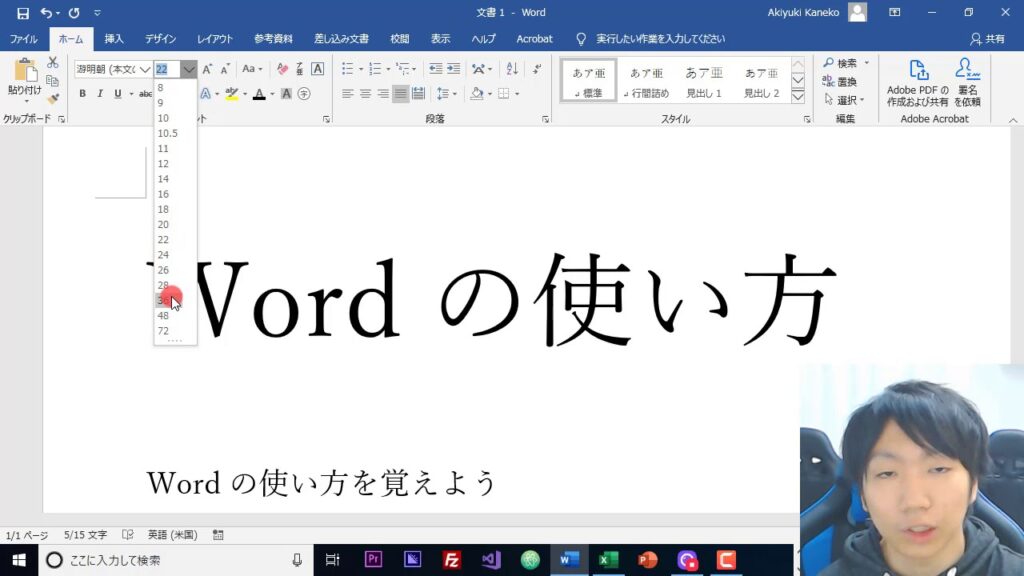Click the Paste (貼り付け) button
1024x576 pixels.
(25, 80)
